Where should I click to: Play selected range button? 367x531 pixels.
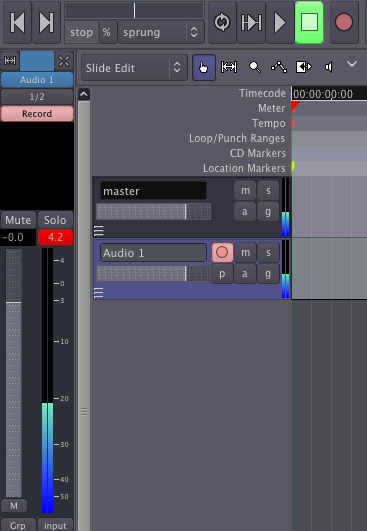coord(251,22)
